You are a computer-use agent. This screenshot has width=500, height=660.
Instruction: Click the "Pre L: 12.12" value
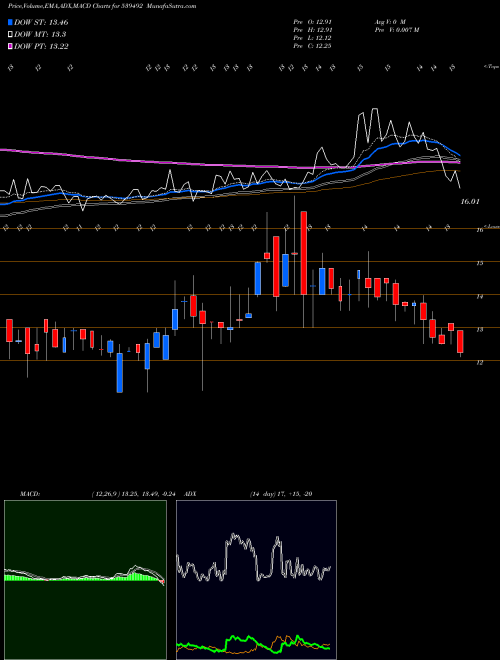(x=313, y=37)
